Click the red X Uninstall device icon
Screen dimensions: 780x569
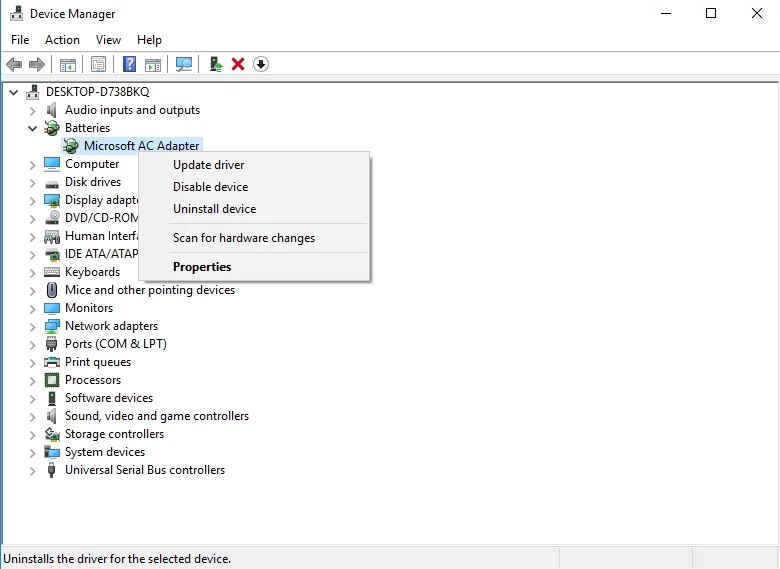point(238,65)
